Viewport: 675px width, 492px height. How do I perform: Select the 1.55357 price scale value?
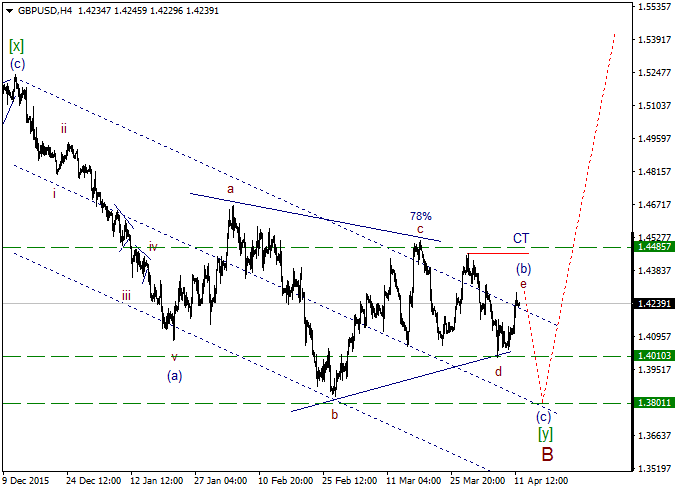[655, 6]
